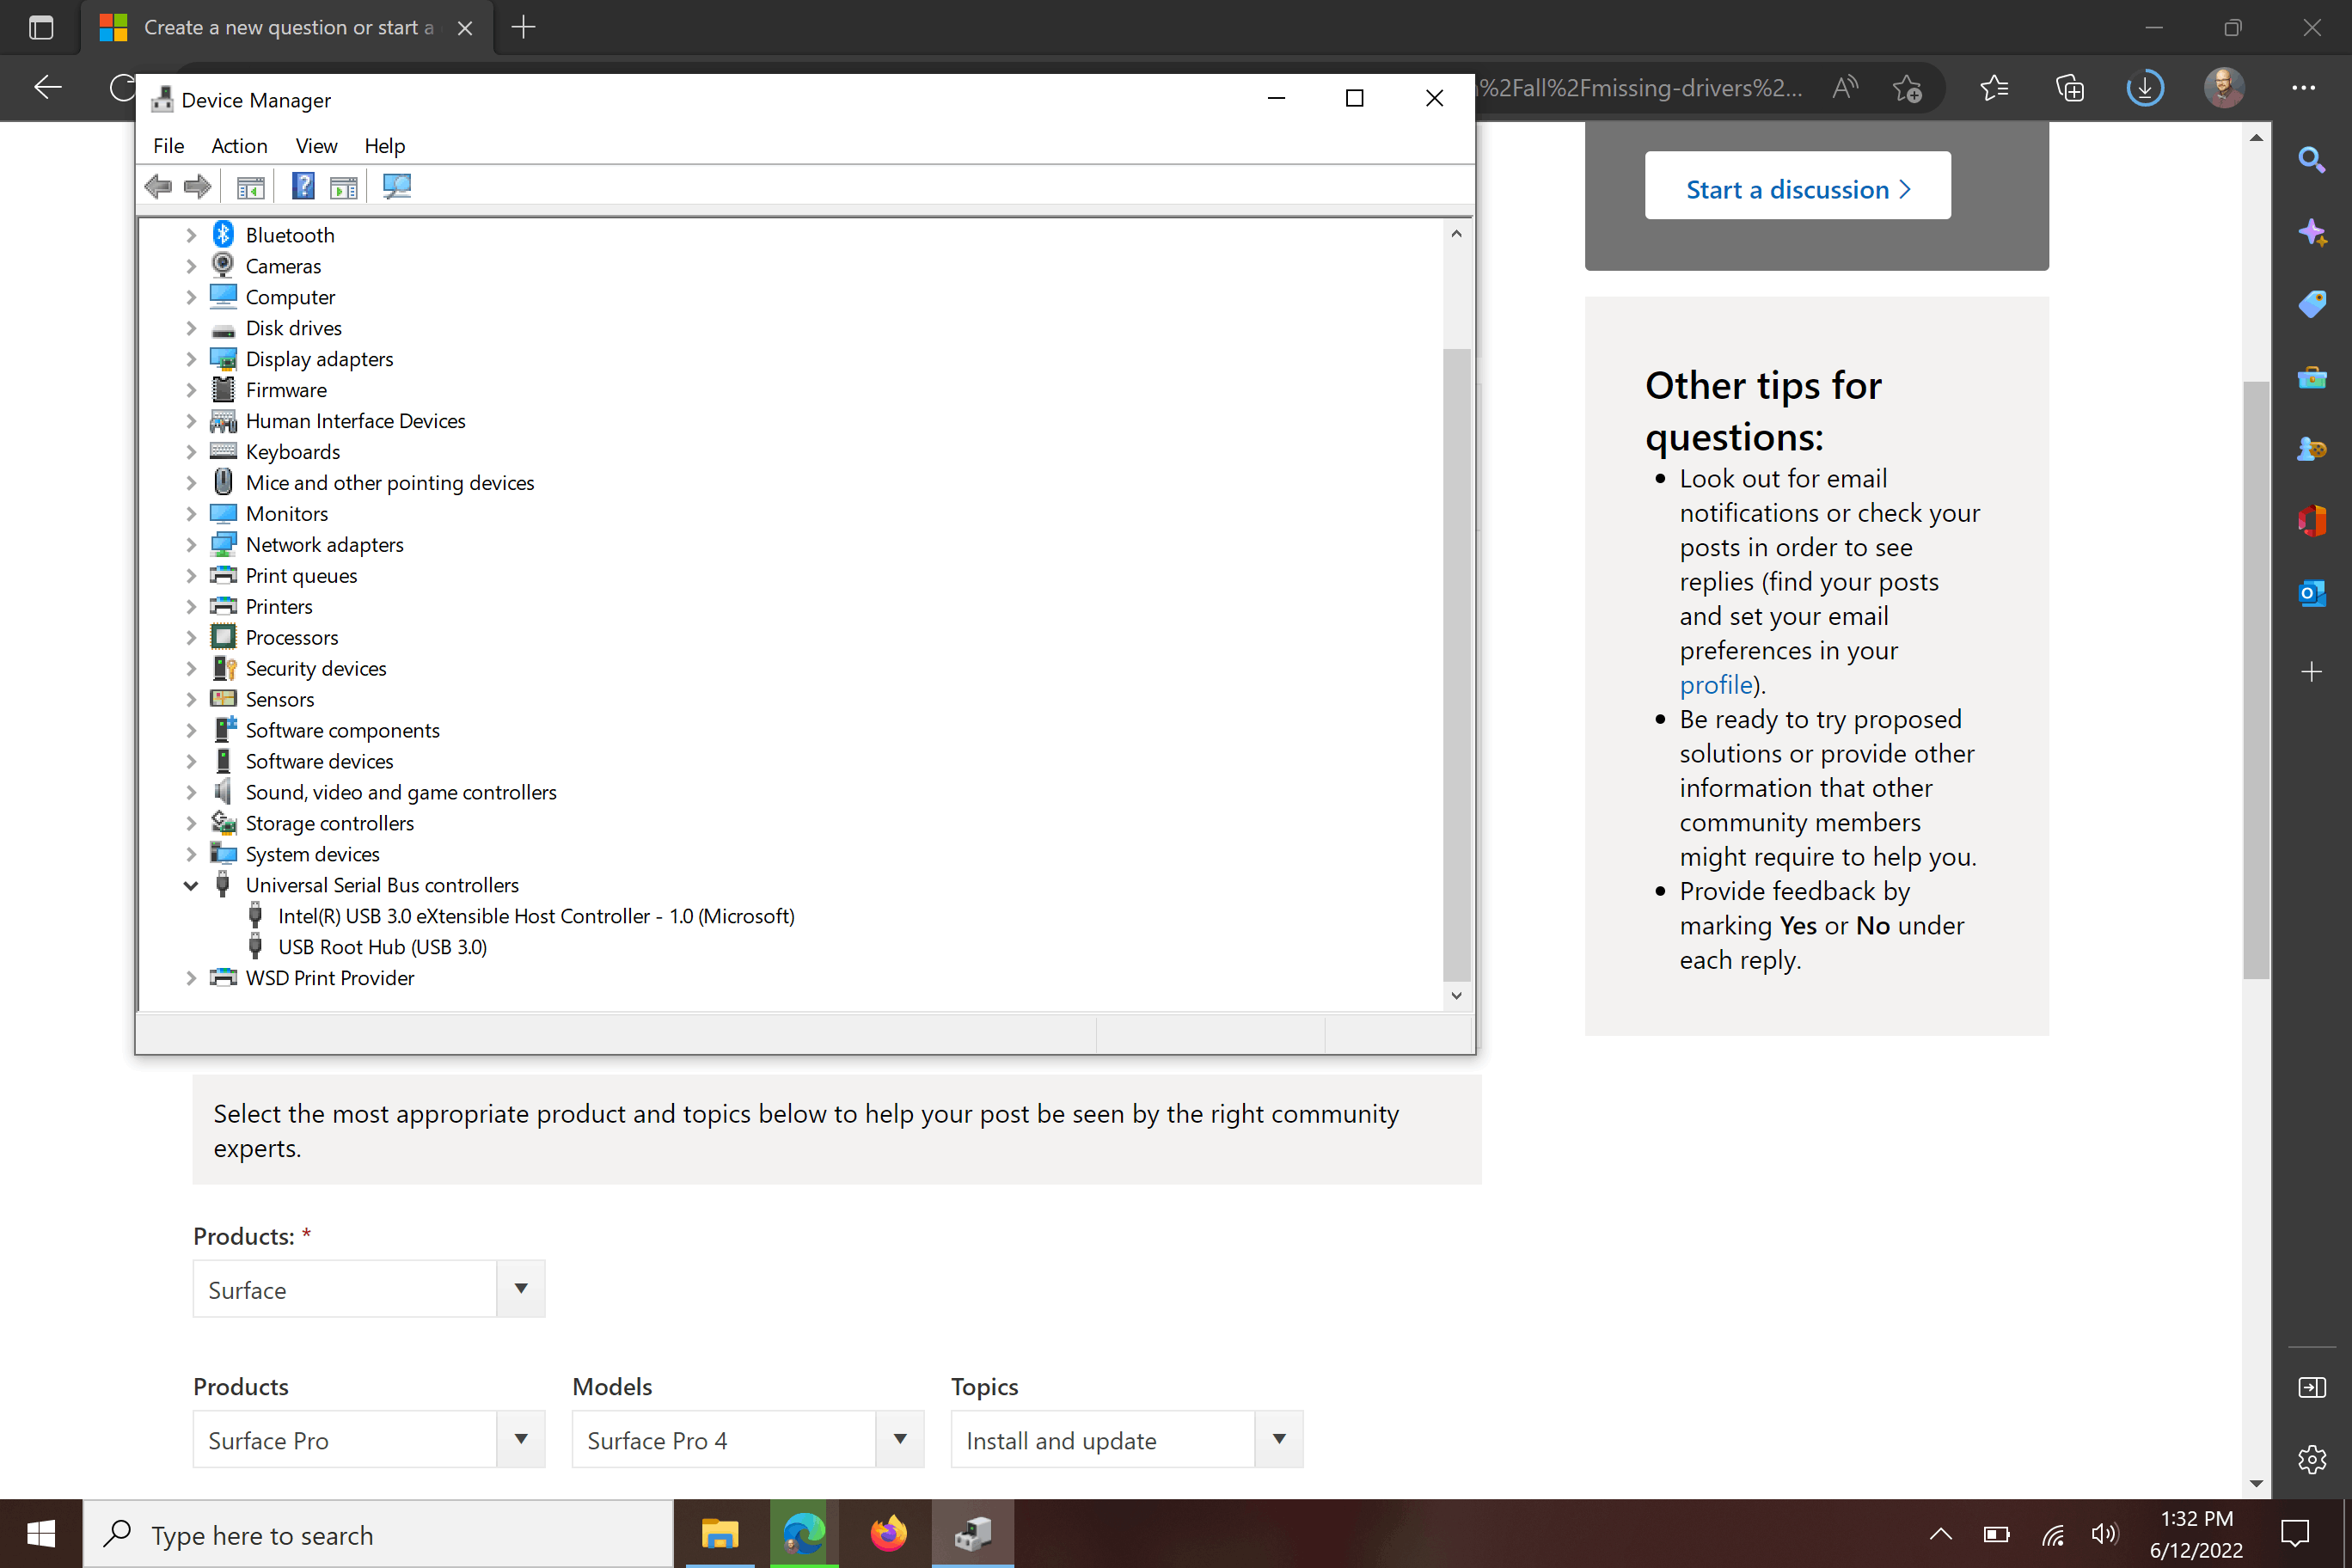Image resolution: width=2352 pixels, height=1568 pixels.
Task: Open the Action menu
Action: click(239, 146)
